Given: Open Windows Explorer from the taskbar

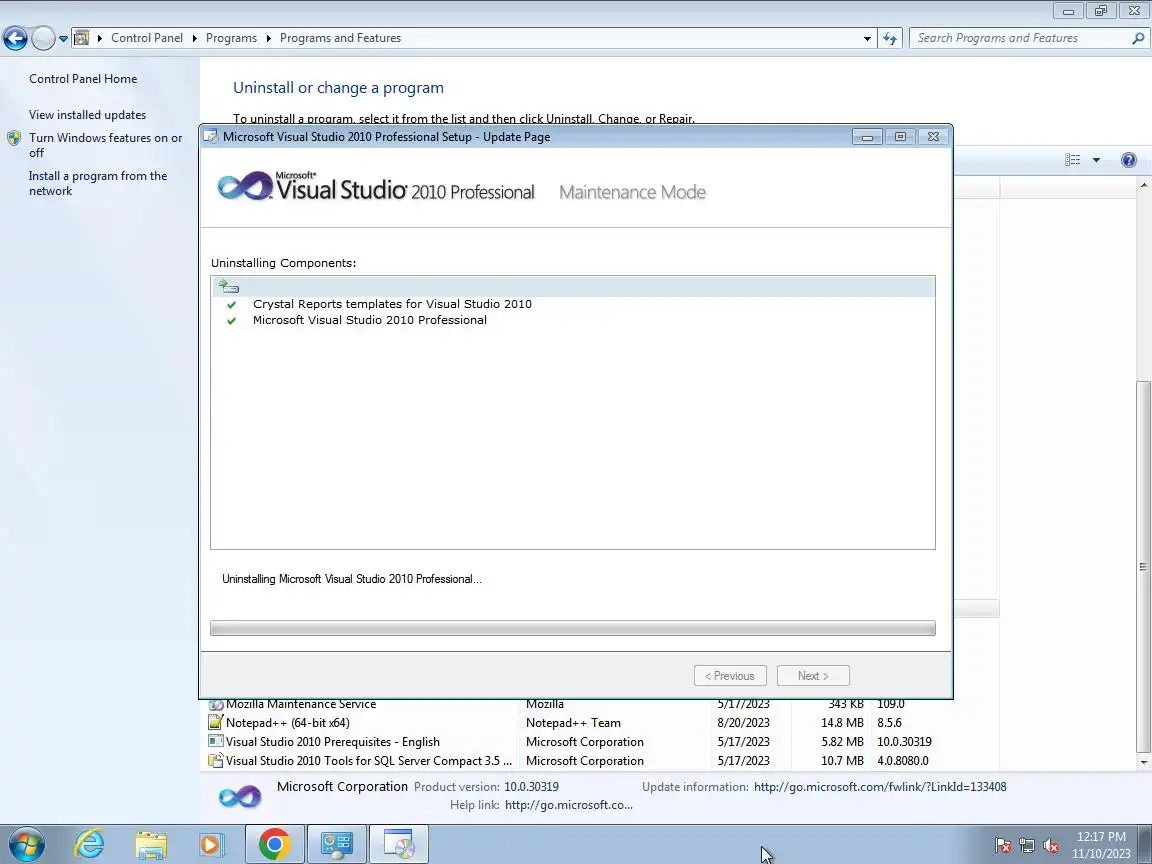Looking at the screenshot, I should (151, 845).
